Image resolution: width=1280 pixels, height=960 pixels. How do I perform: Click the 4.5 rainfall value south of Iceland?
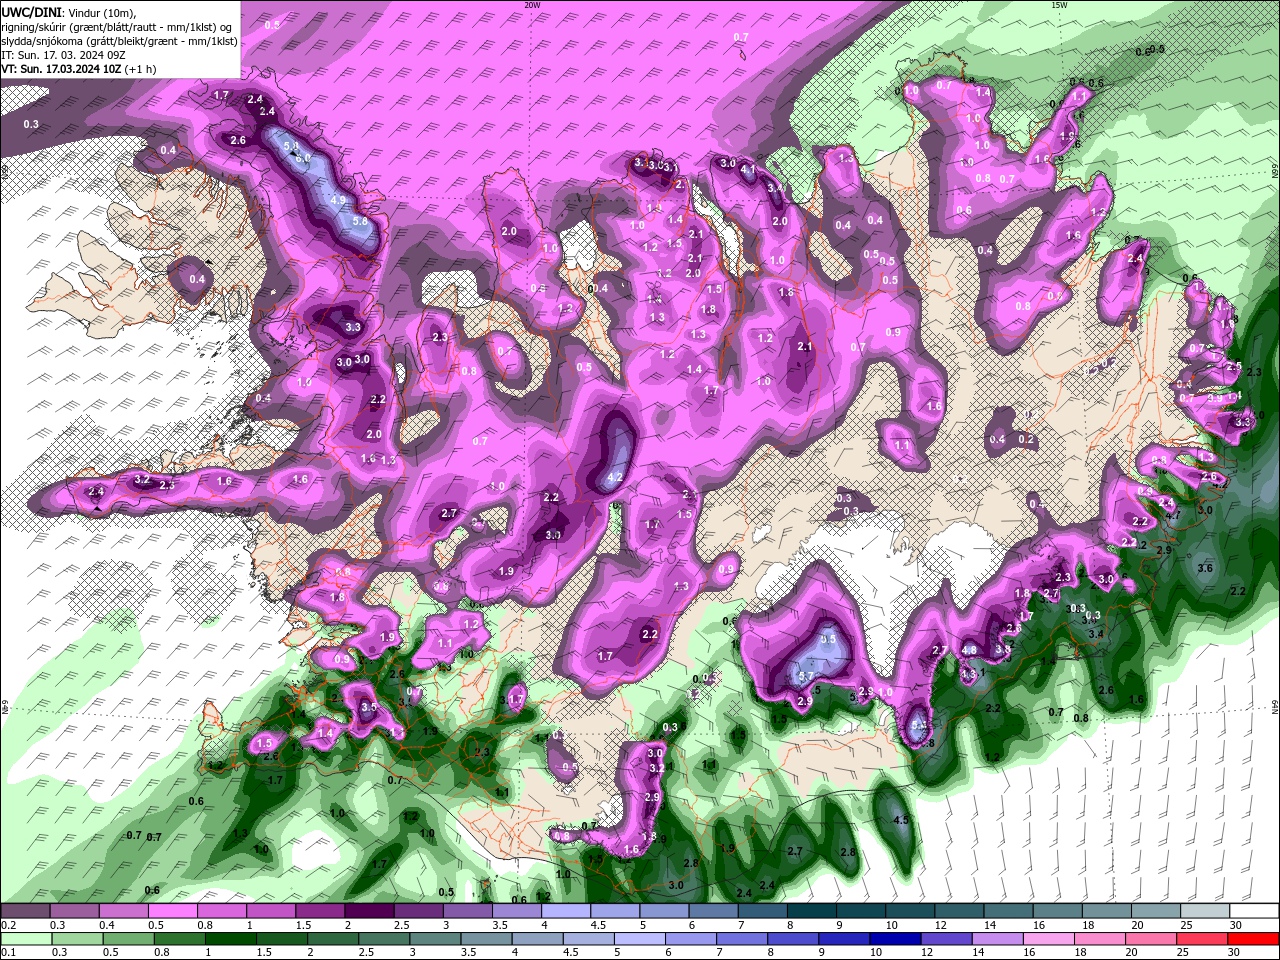[x=901, y=820]
